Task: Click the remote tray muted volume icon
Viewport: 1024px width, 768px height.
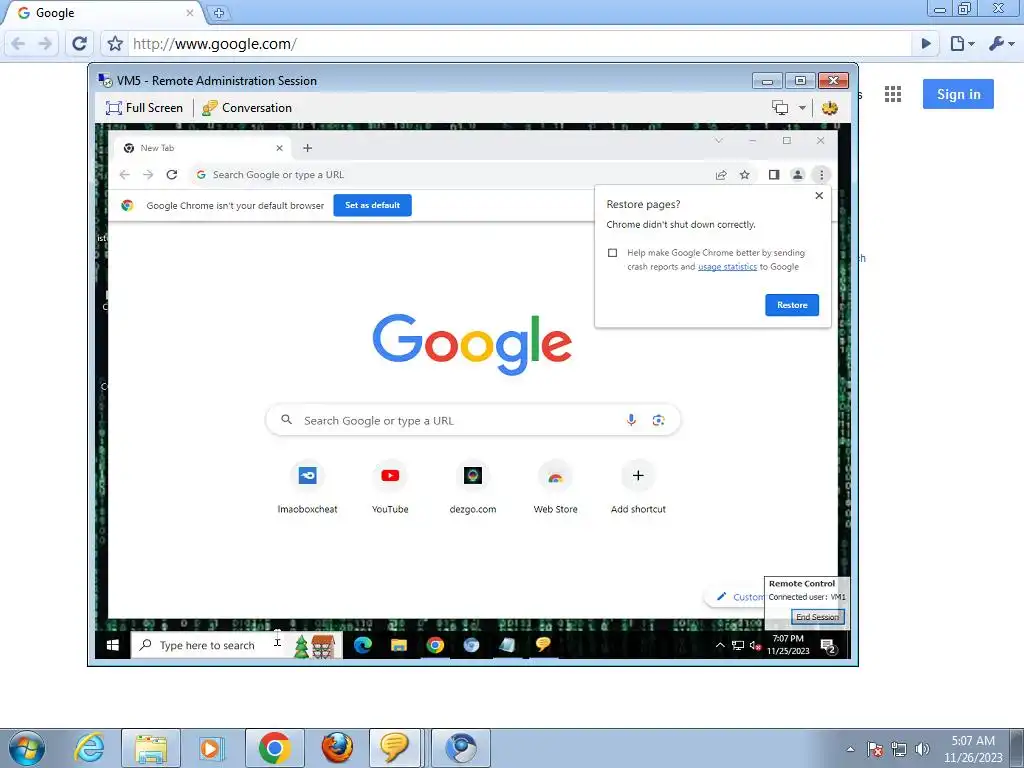Action: point(755,645)
